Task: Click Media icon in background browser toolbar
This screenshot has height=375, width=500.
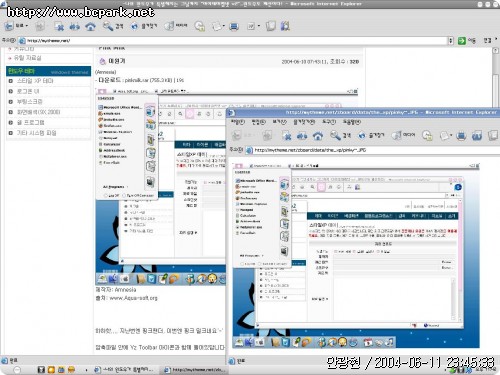Action: point(169,26)
